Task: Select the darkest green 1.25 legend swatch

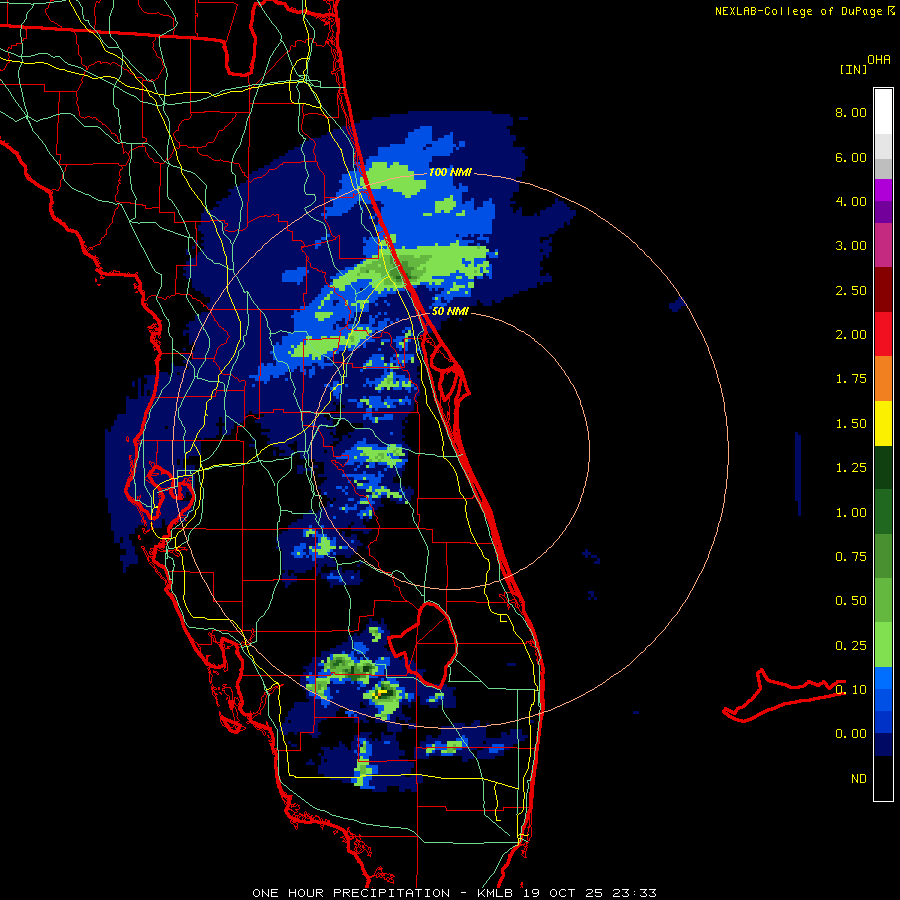Action: pos(883,467)
